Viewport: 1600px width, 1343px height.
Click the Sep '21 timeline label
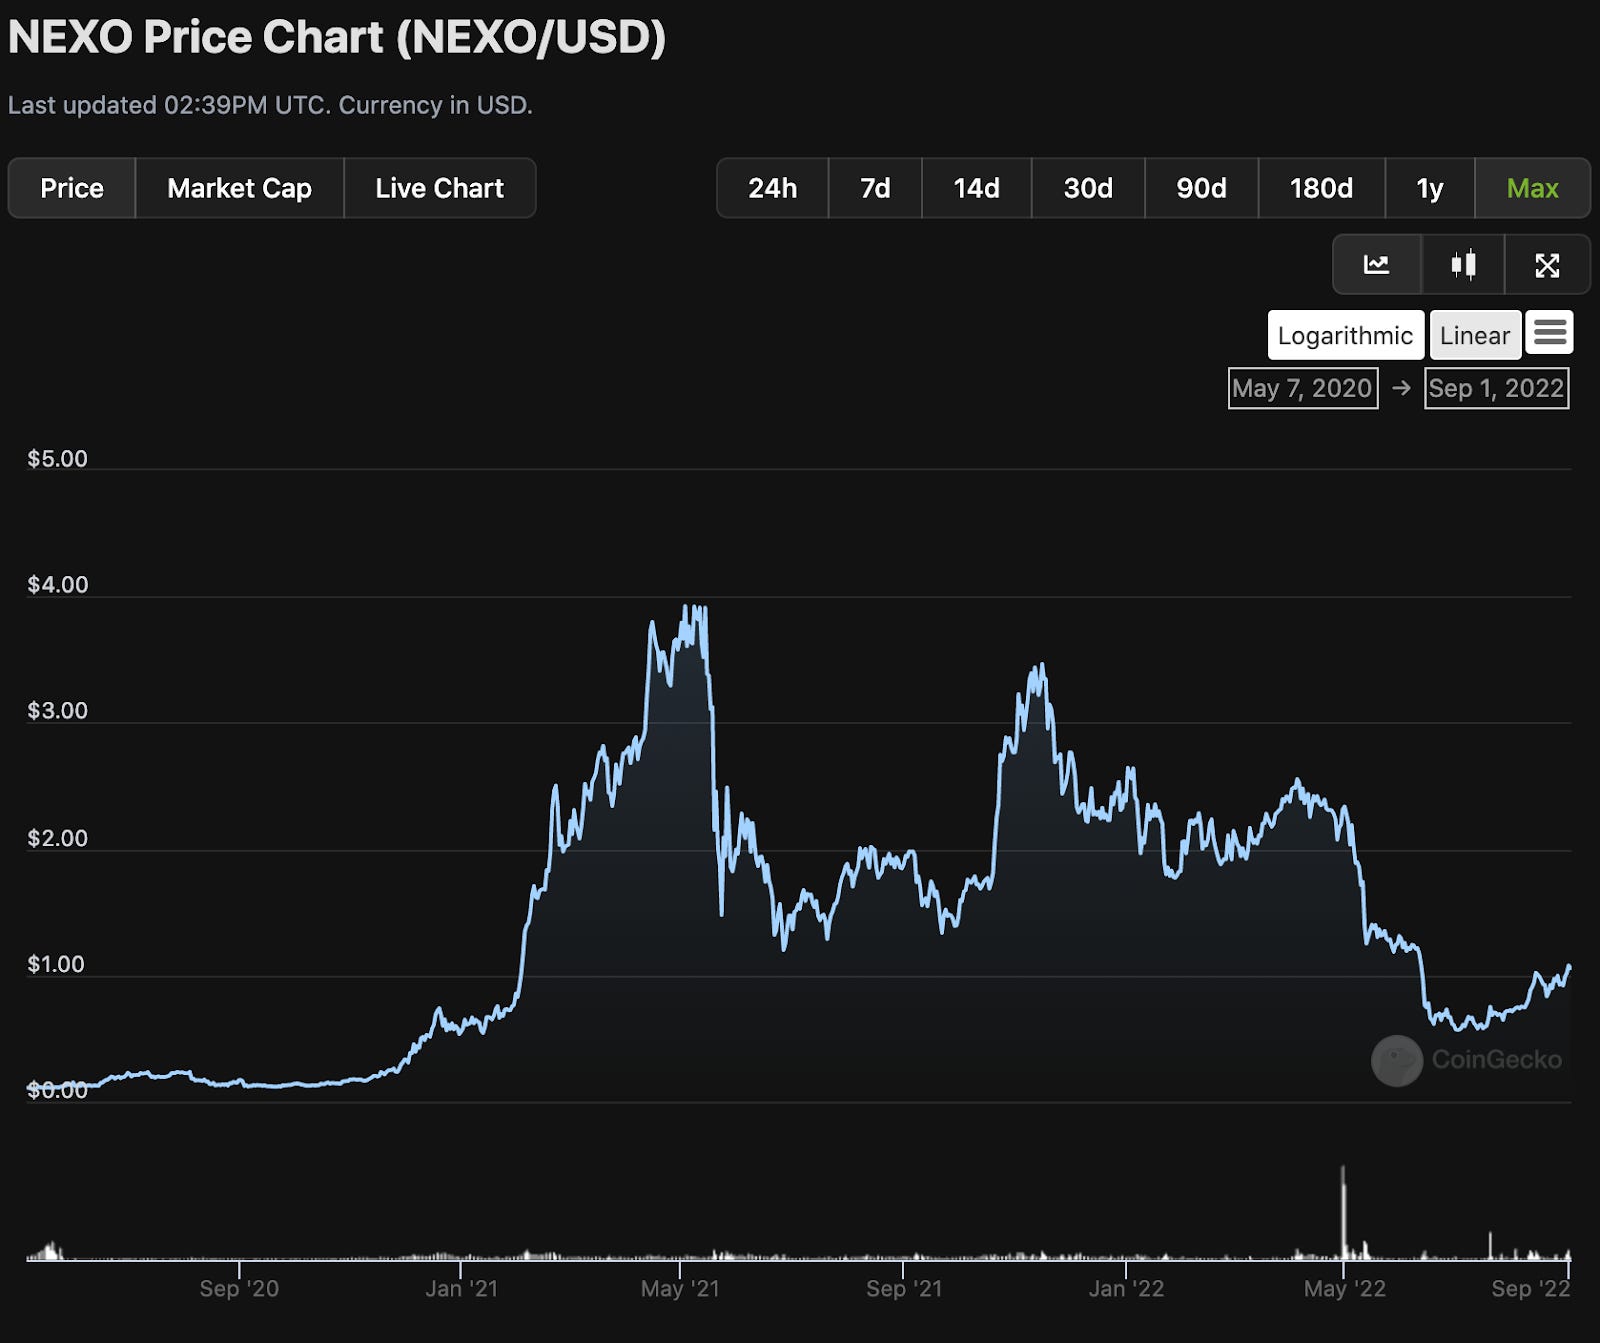(904, 1288)
